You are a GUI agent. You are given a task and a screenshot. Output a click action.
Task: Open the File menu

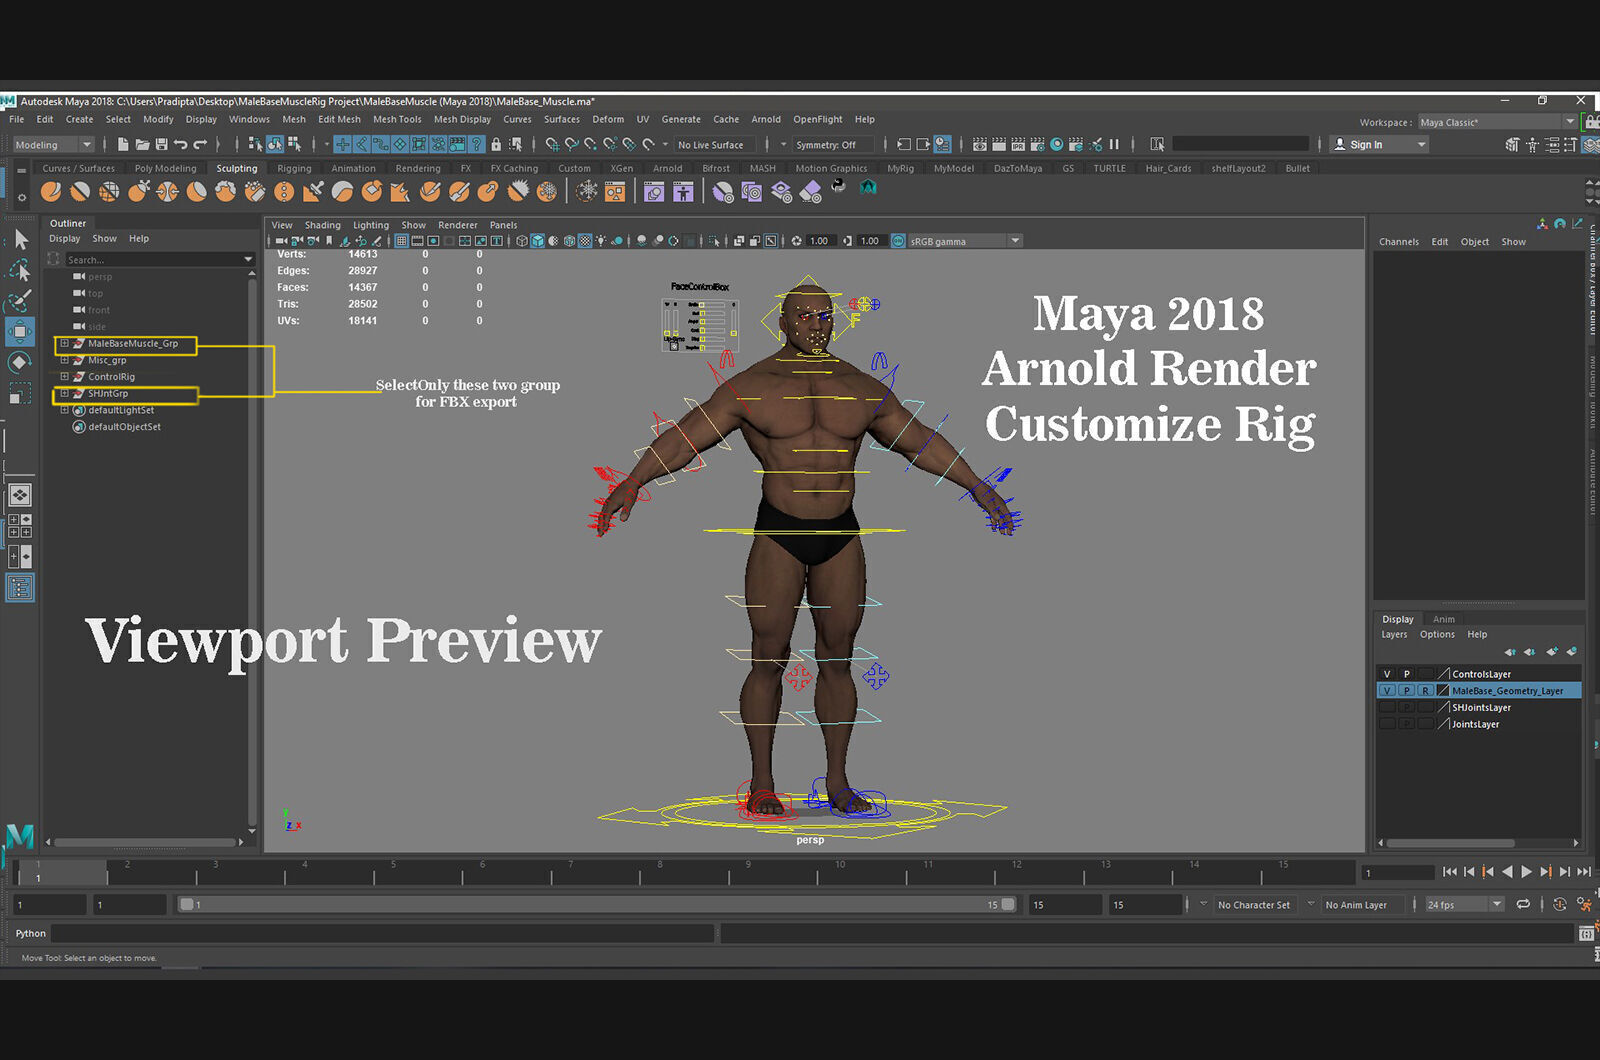click(x=17, y=119)
